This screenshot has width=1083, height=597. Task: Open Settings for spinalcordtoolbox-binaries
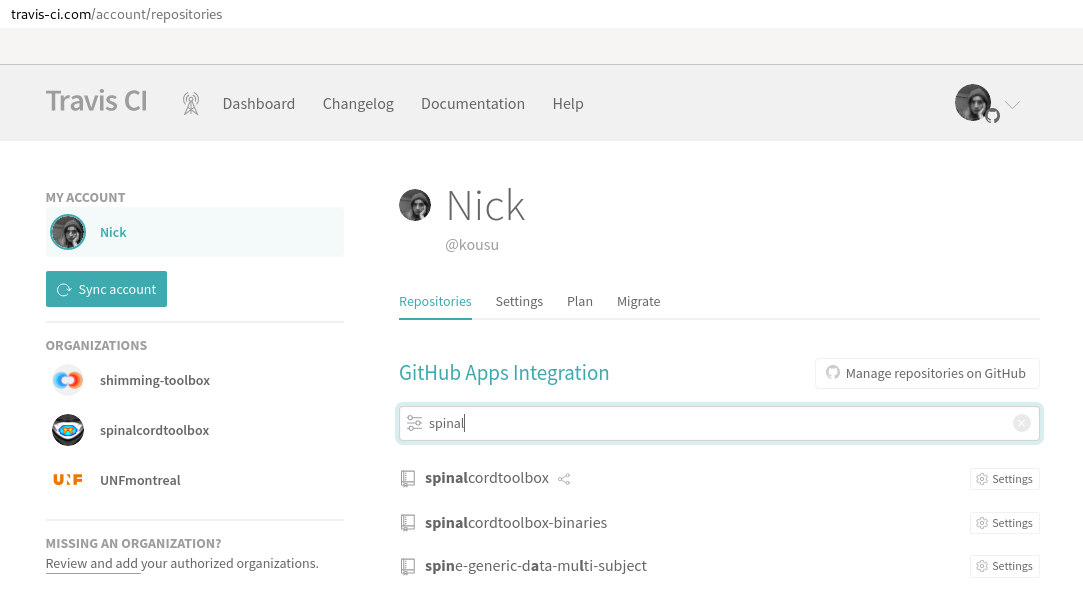[1004, 523]
